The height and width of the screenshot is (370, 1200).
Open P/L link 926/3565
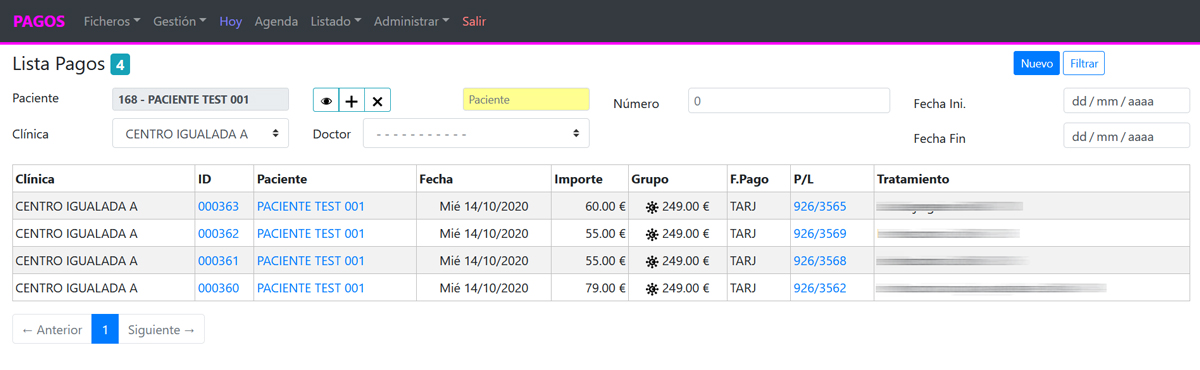coord(820,207)
